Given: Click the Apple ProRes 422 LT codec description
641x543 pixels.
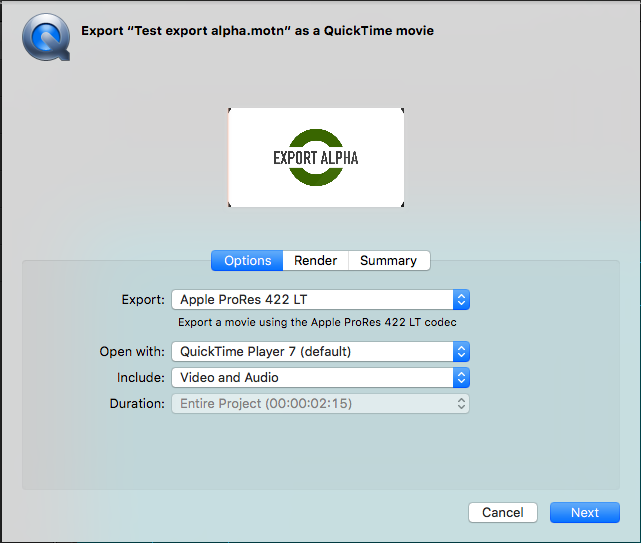Looking at the screenshot, I should (317, 322).
